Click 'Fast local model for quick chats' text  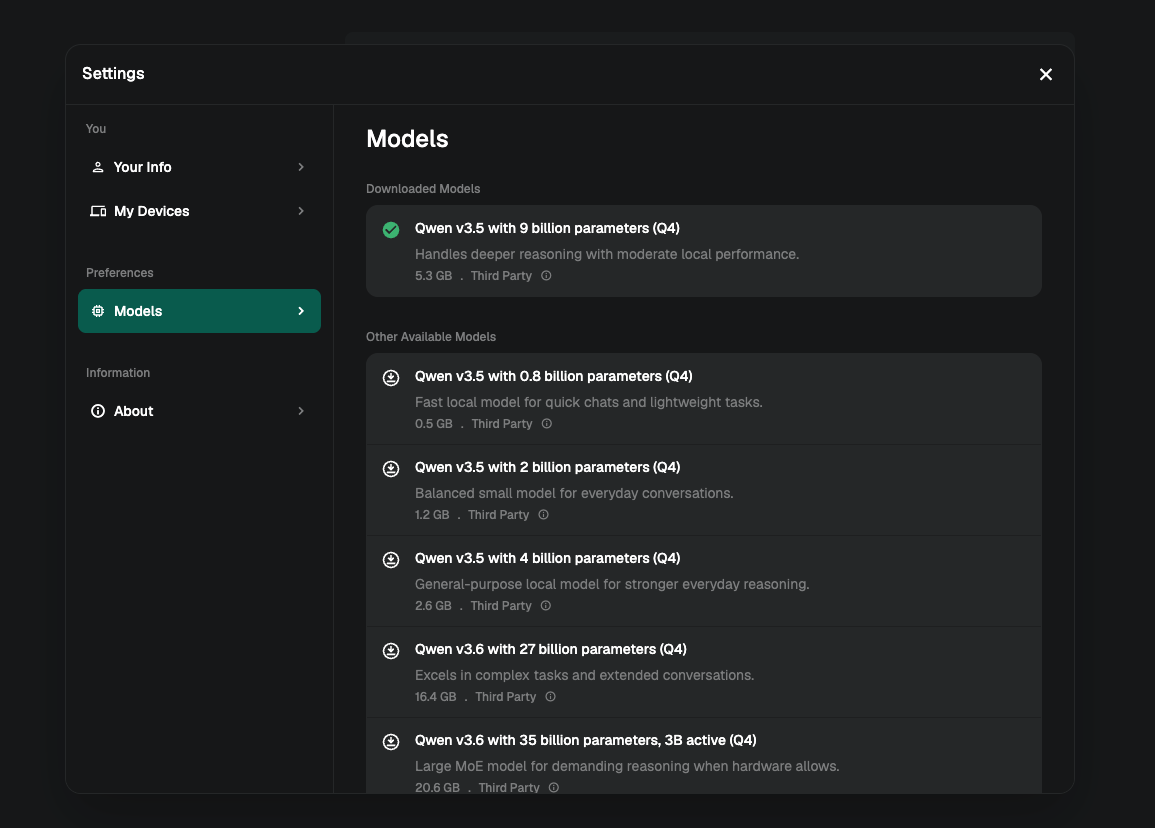click(x=589, y=402)
